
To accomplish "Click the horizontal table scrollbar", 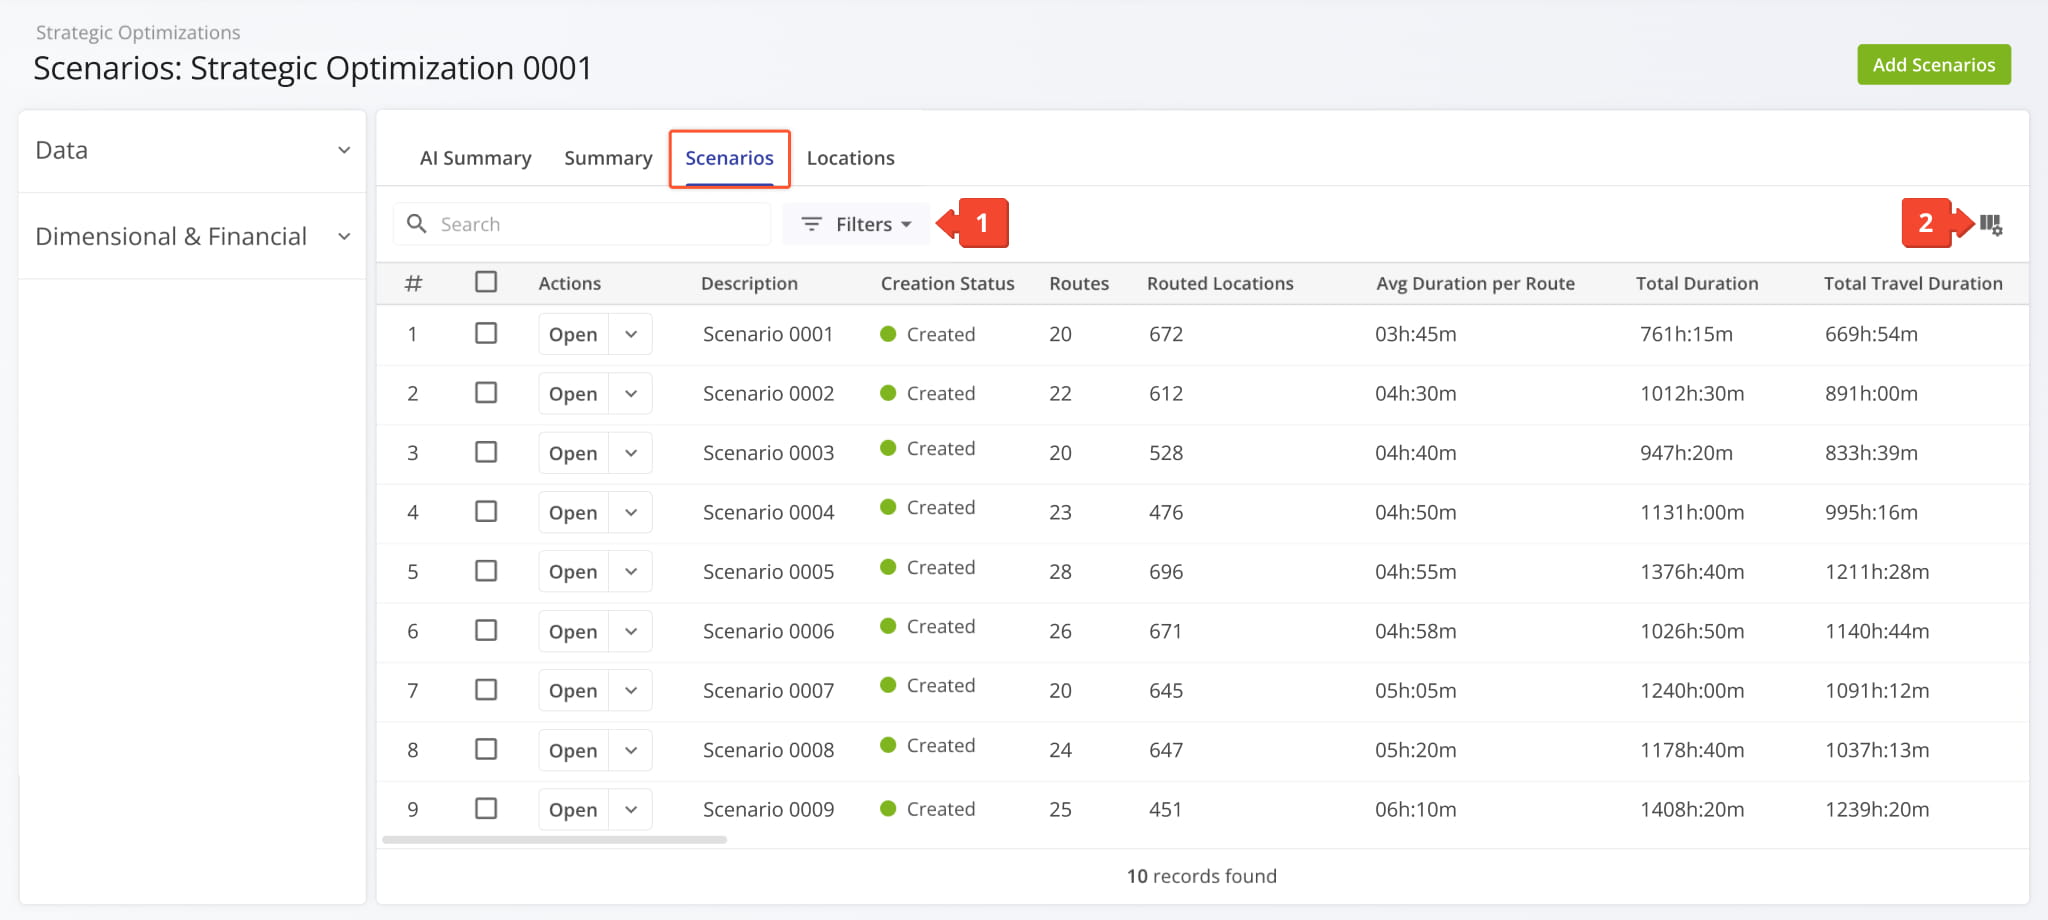I will coord(554,840).
